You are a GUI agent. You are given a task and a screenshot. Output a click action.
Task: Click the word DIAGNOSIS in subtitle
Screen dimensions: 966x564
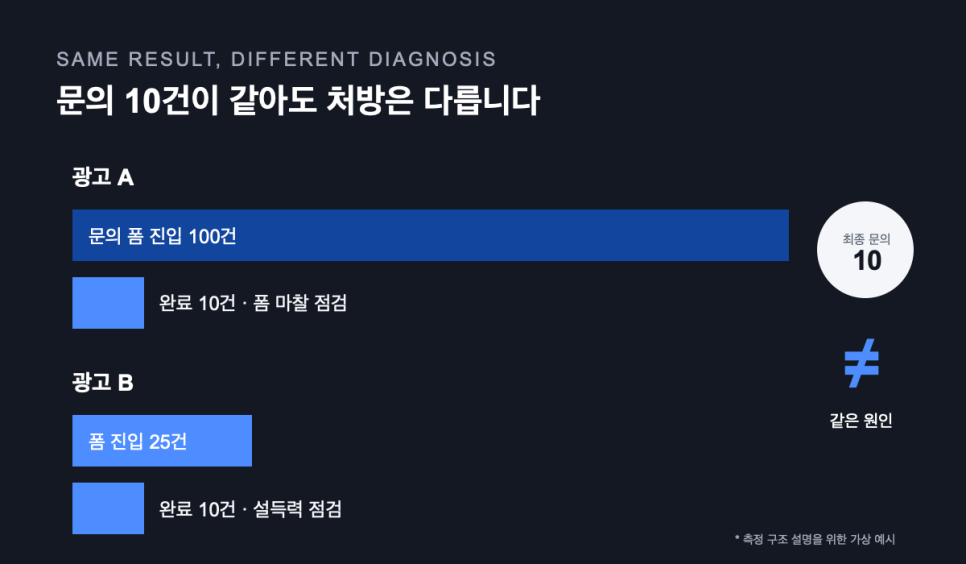[x=432, y=59]
